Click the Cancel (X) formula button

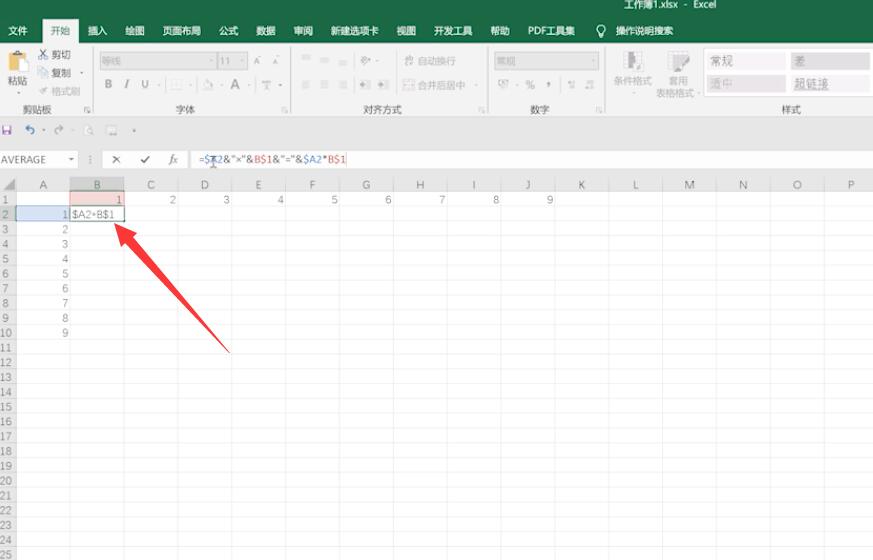[116, 160]
